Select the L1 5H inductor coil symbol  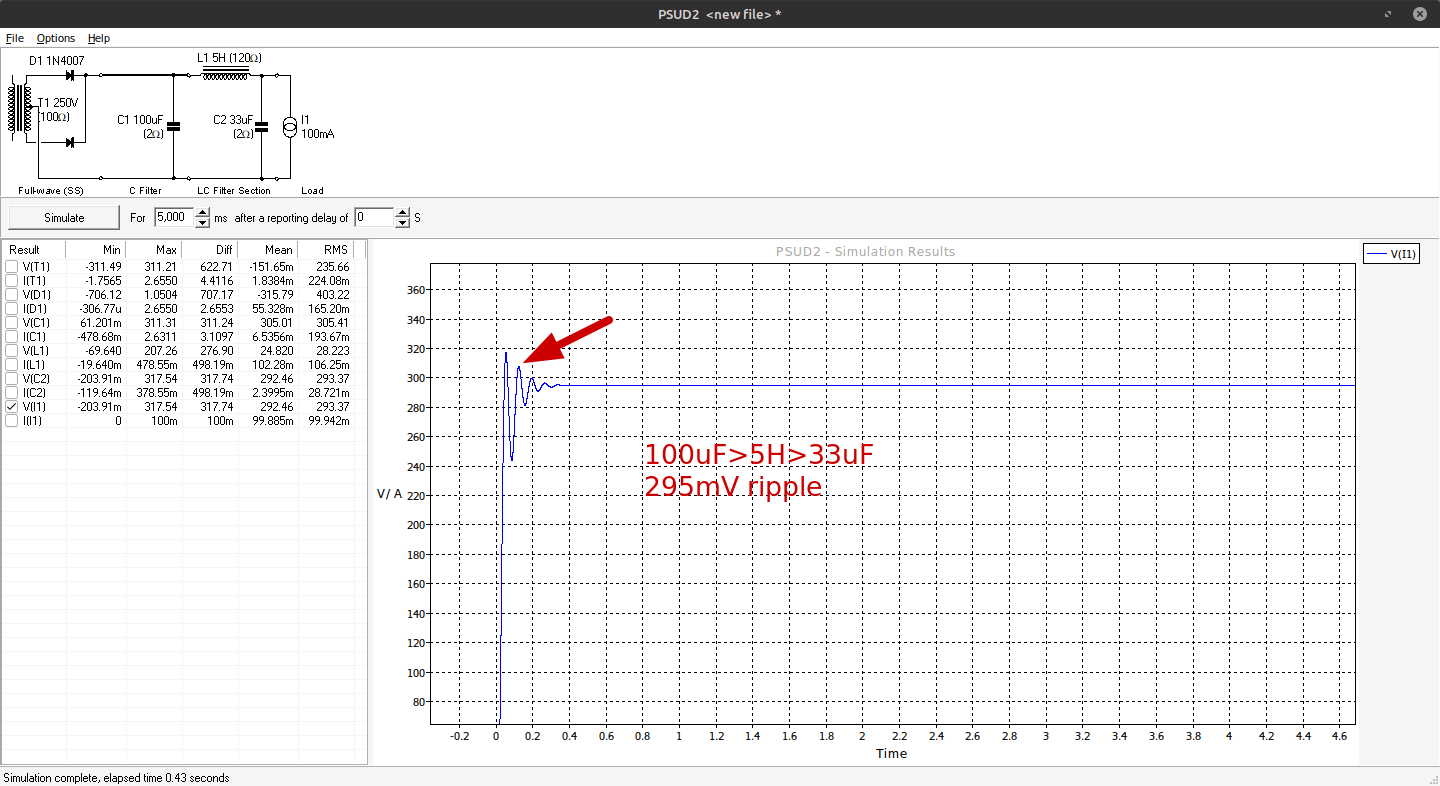(225, 71)
